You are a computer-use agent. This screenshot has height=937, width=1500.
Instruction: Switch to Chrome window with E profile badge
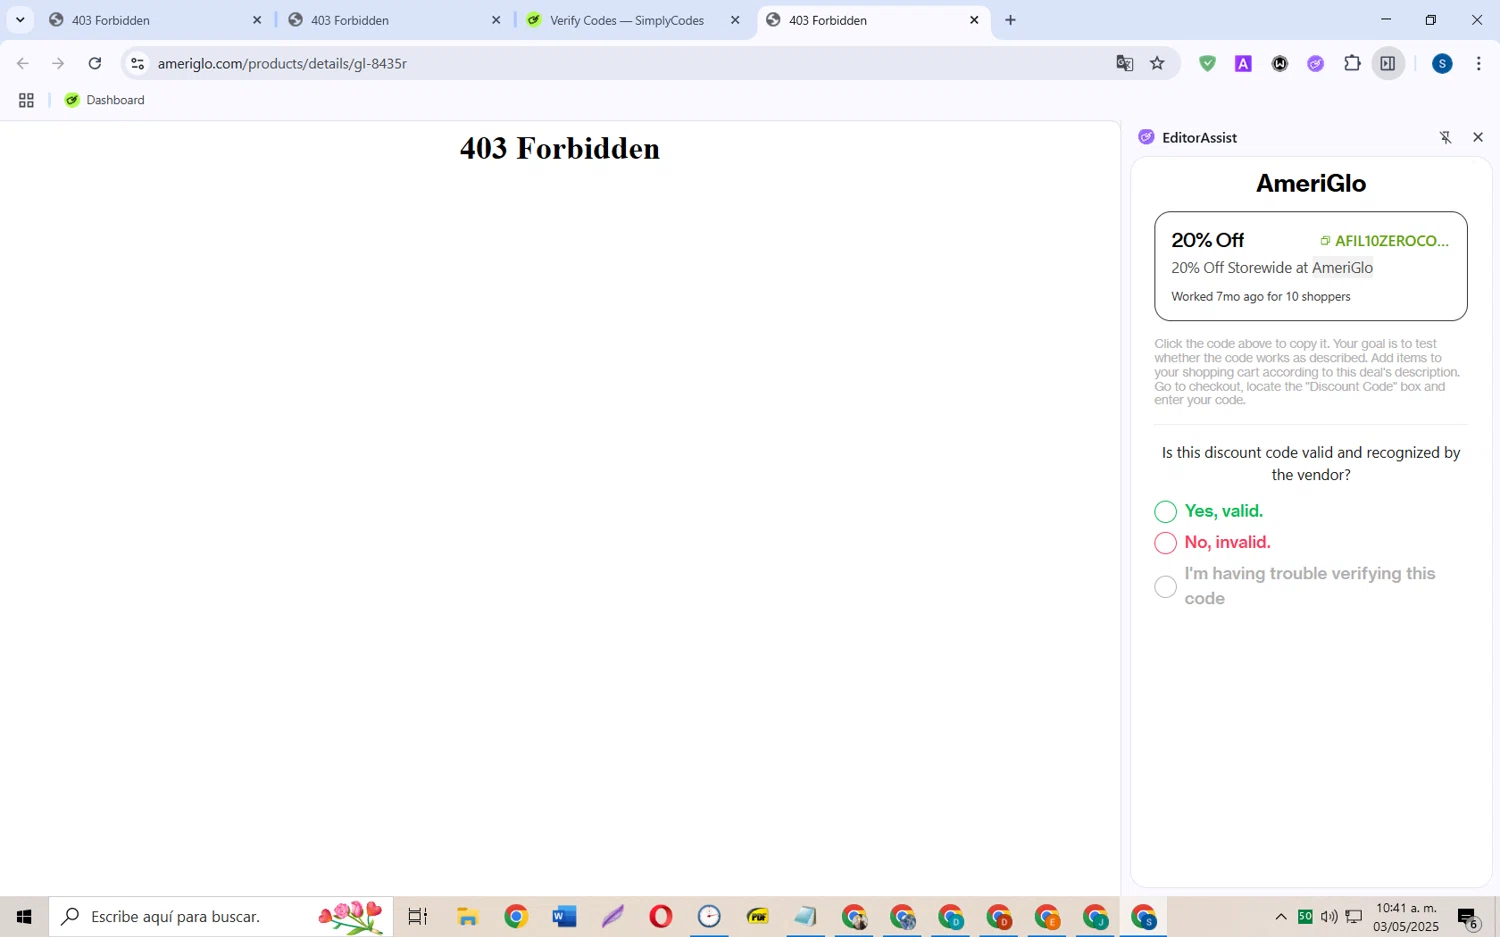click(x=1047, y=916)
